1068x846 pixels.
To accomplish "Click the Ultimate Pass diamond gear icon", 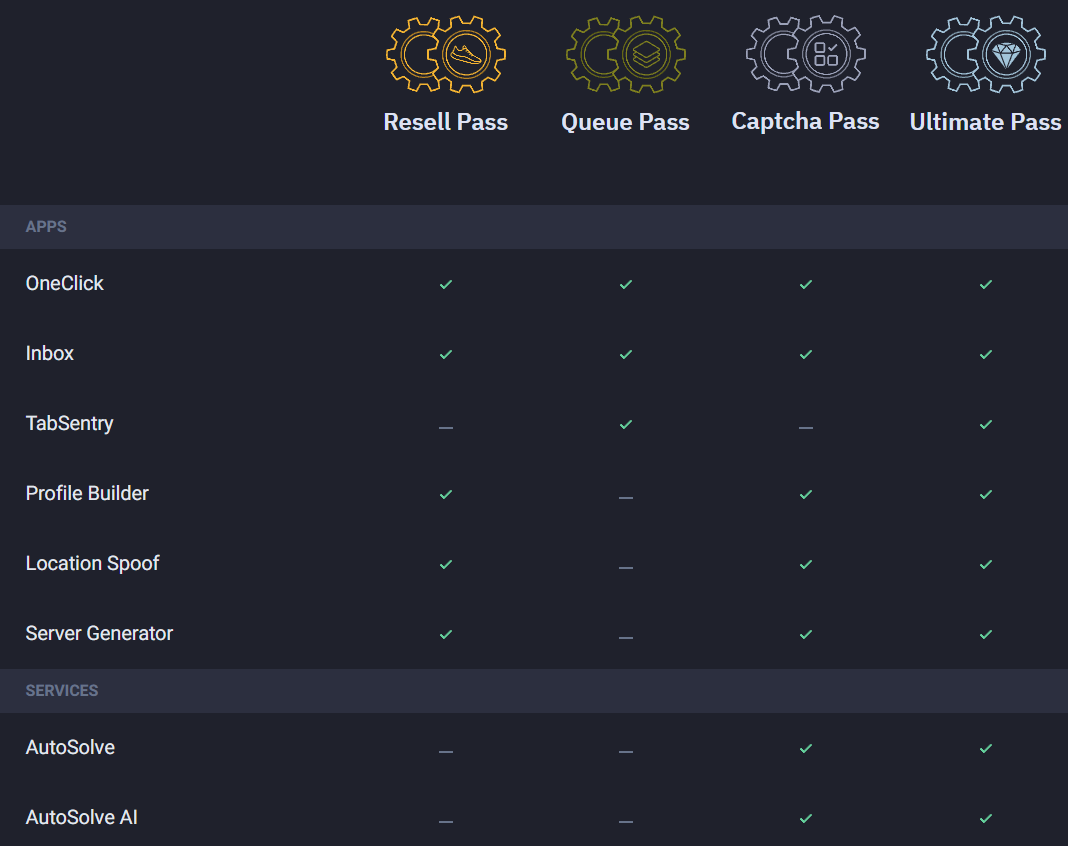I will [x=986, y=54].
